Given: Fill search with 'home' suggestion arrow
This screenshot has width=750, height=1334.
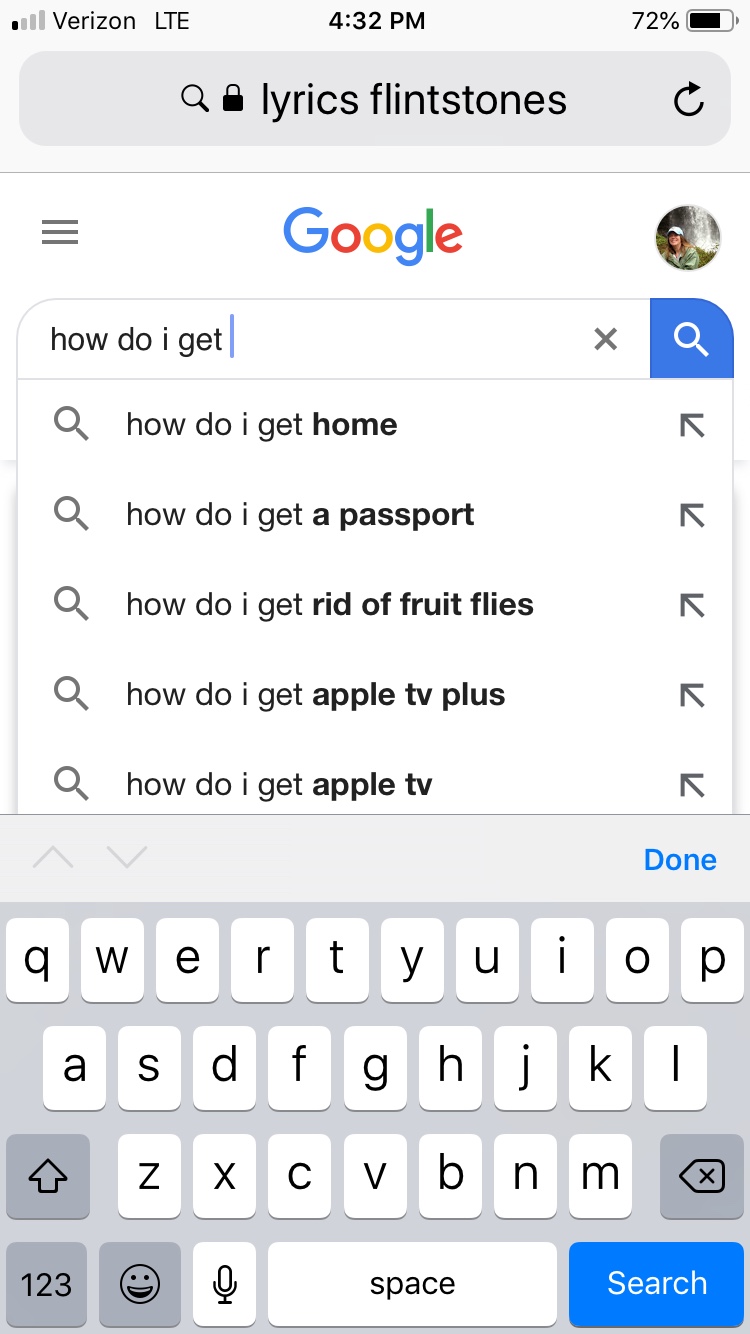Looking at the screenshot, I should tap(692, 425).
